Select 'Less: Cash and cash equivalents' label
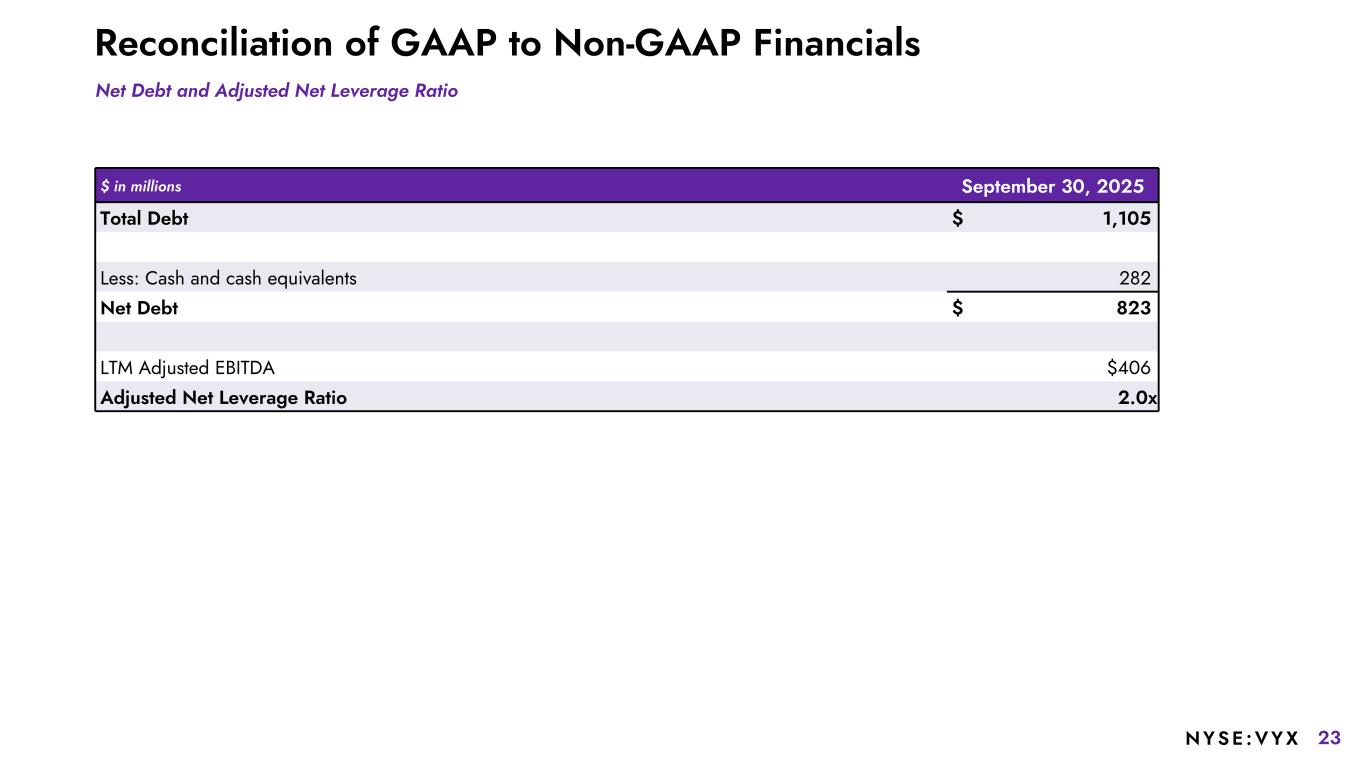The height and width of the screenshot is (768, 1365). [228, 278]
